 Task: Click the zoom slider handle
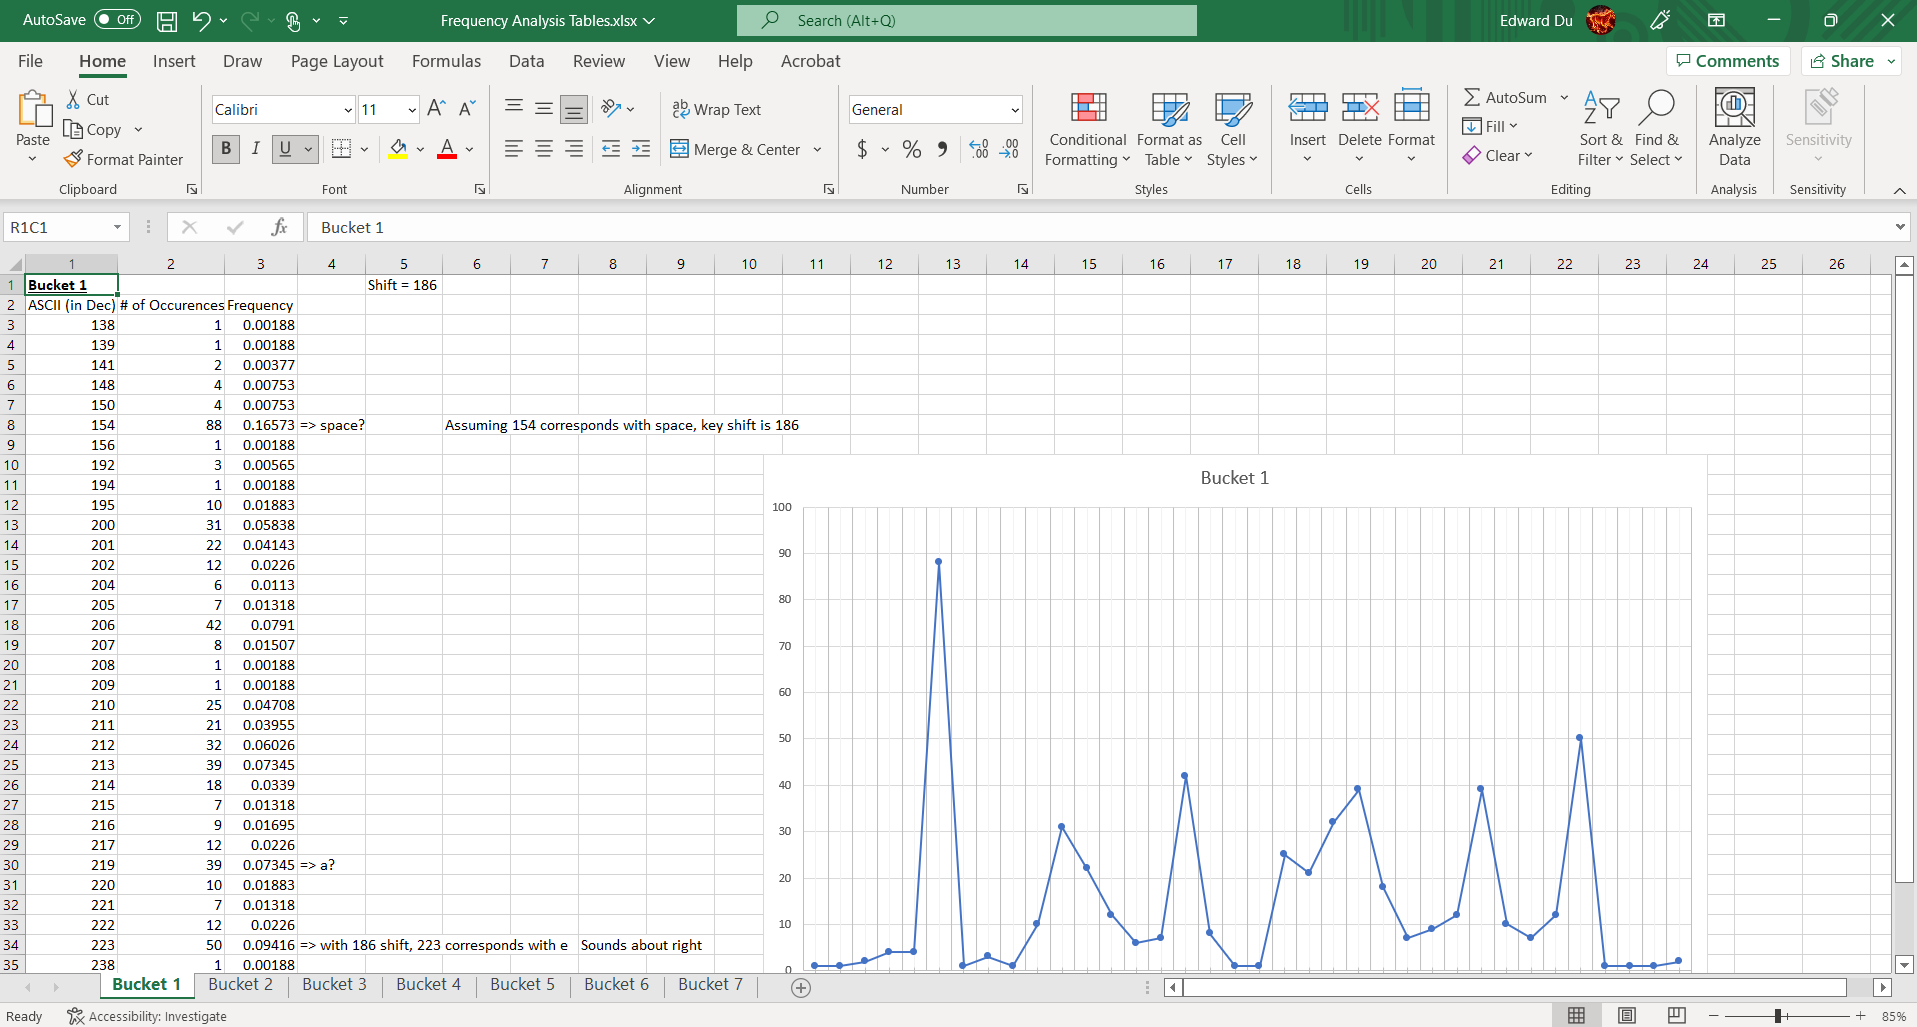(x=1779, y=1016)
